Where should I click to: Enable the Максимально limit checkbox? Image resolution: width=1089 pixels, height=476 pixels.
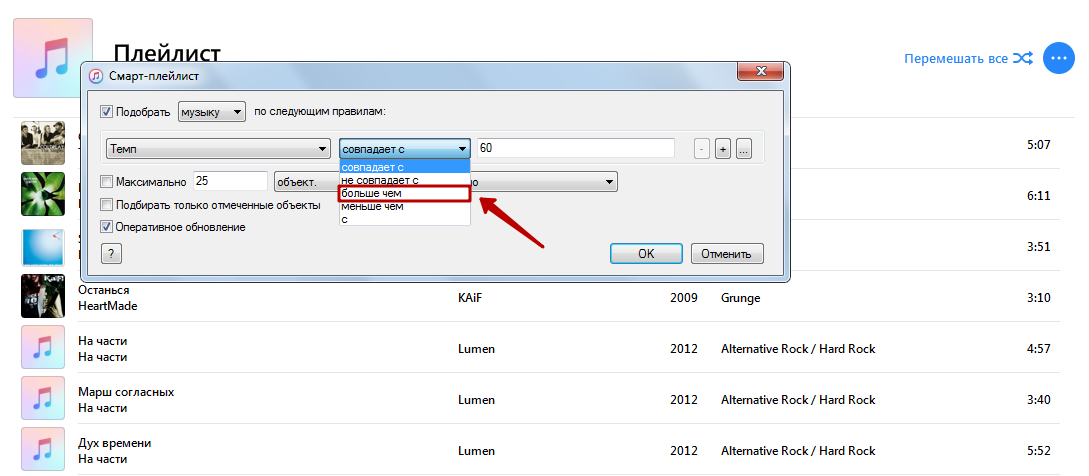107,182
